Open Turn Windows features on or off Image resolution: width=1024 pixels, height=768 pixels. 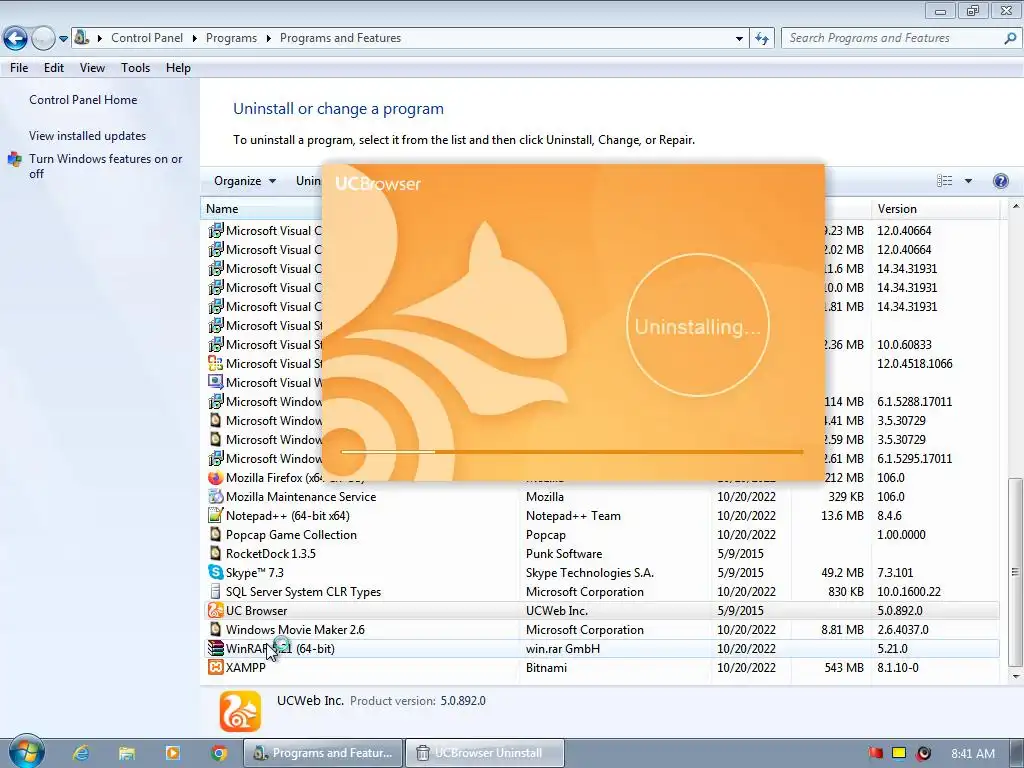[105, 166]
